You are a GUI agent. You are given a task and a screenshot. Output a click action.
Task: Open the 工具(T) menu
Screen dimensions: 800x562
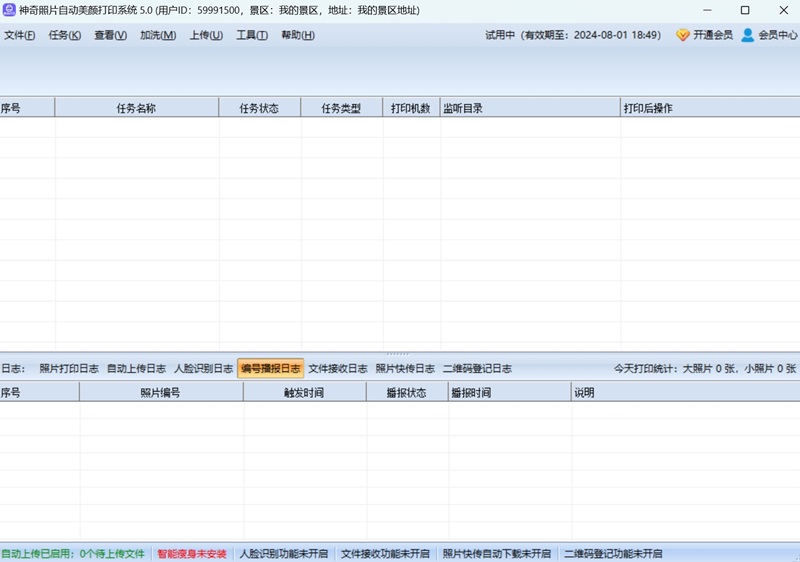(251, 35)
